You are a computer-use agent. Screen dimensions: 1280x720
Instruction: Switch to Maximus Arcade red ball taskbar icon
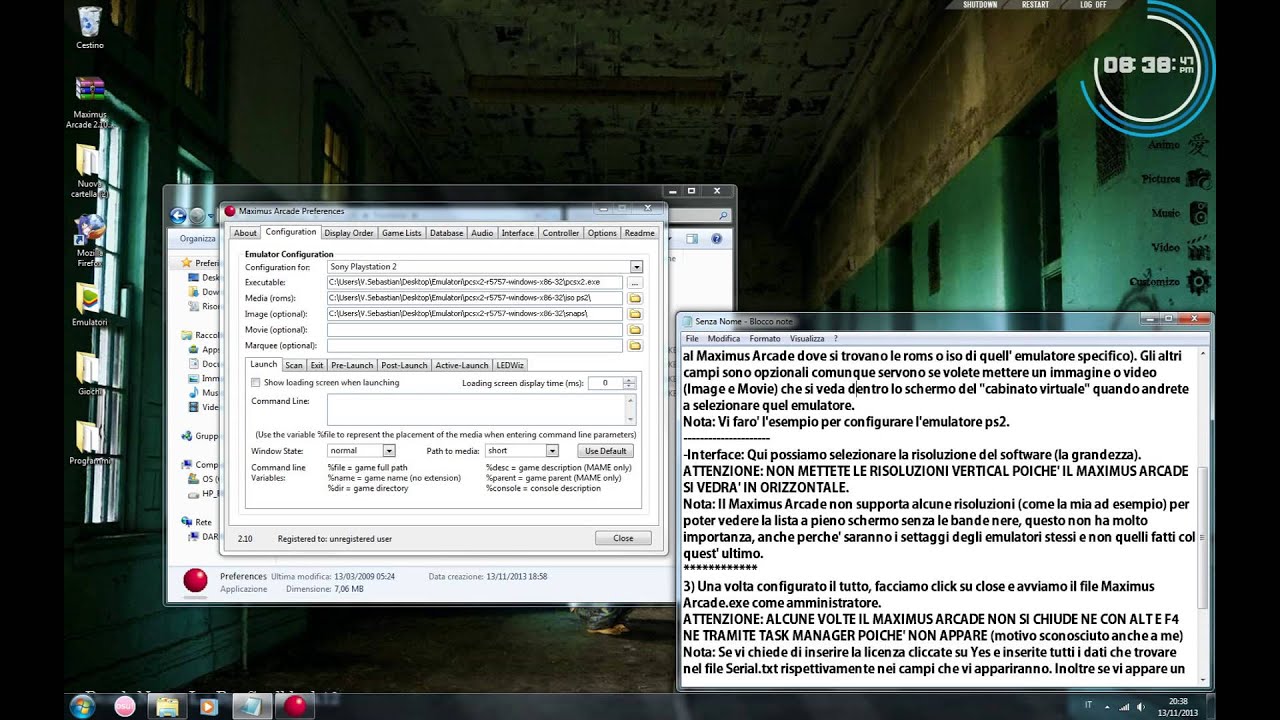[296, 706]
